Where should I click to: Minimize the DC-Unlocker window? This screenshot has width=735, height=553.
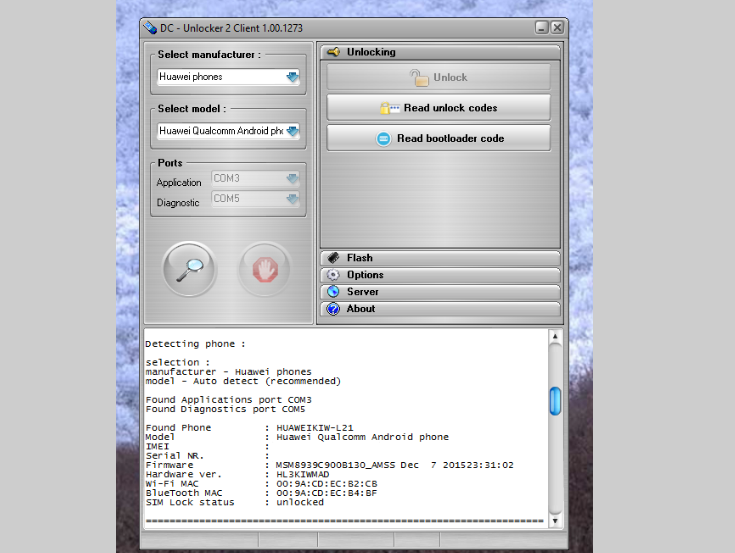(541, 28)
